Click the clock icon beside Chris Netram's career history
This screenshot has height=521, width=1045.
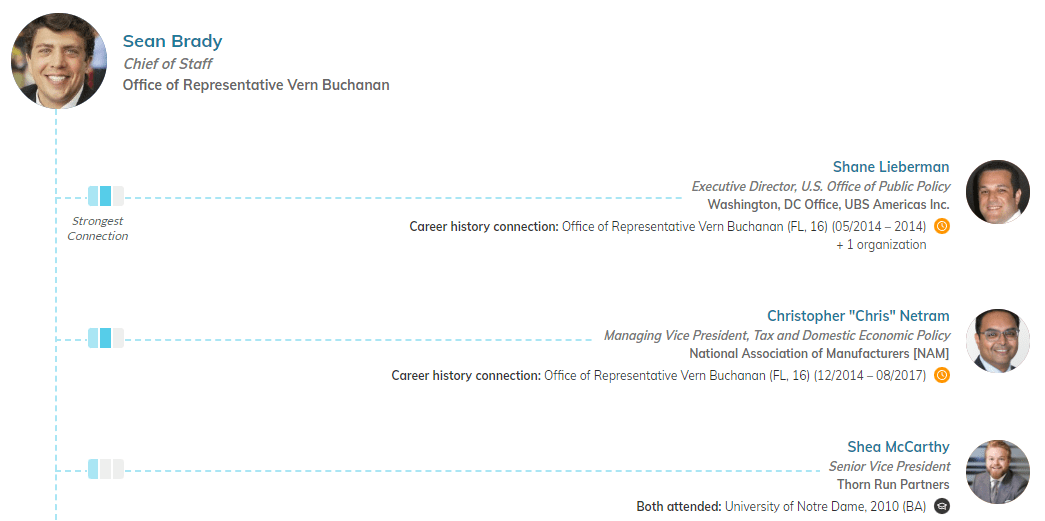[941, 376]
